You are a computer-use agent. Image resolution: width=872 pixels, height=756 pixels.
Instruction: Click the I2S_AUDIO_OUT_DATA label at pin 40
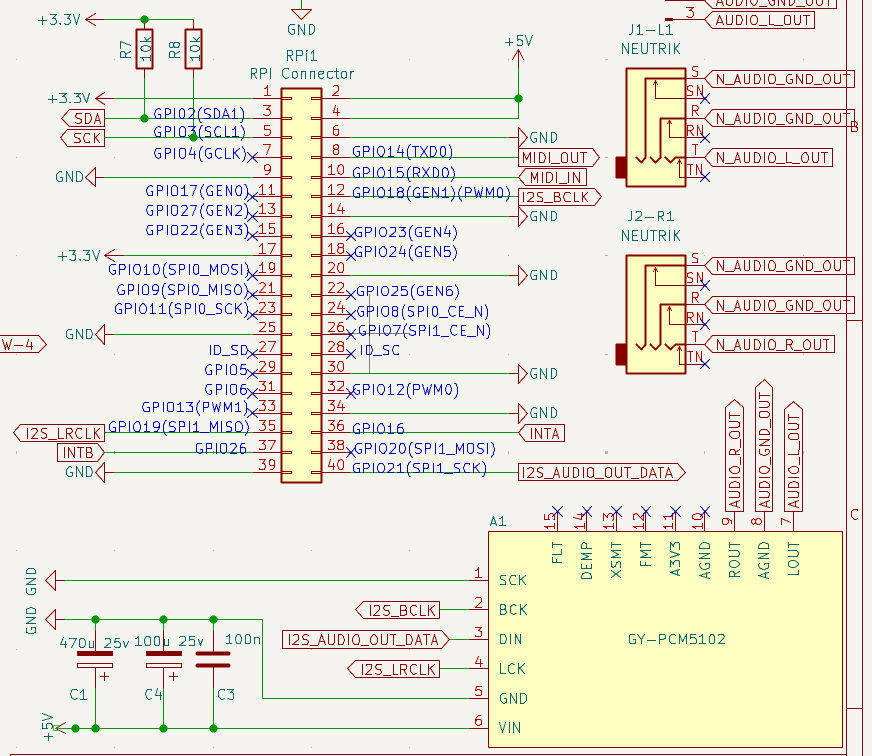(x=600, y=472)
